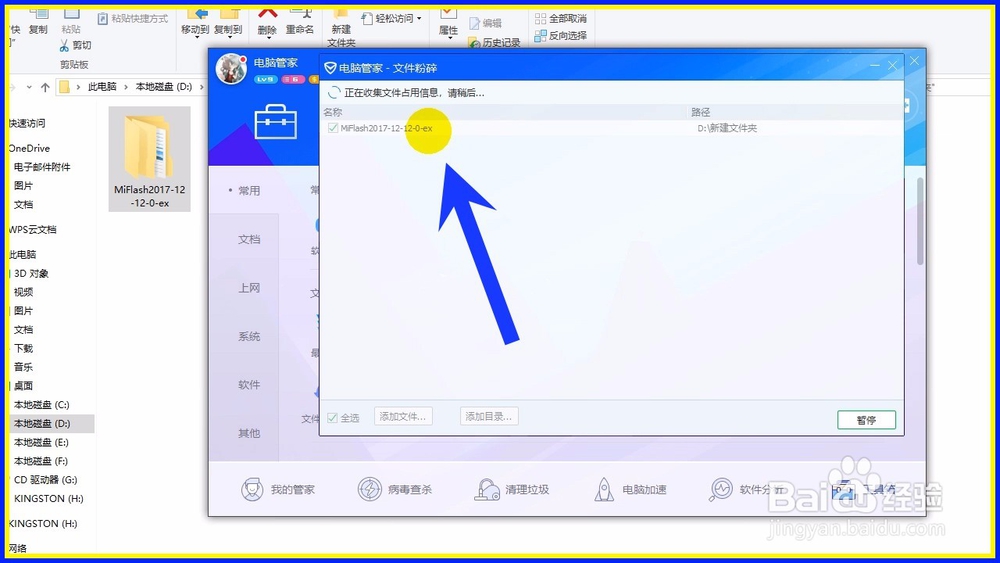
Task: Click Explorer up-one-level arrow
Action: pyautogui.click(x=45, y=87)
